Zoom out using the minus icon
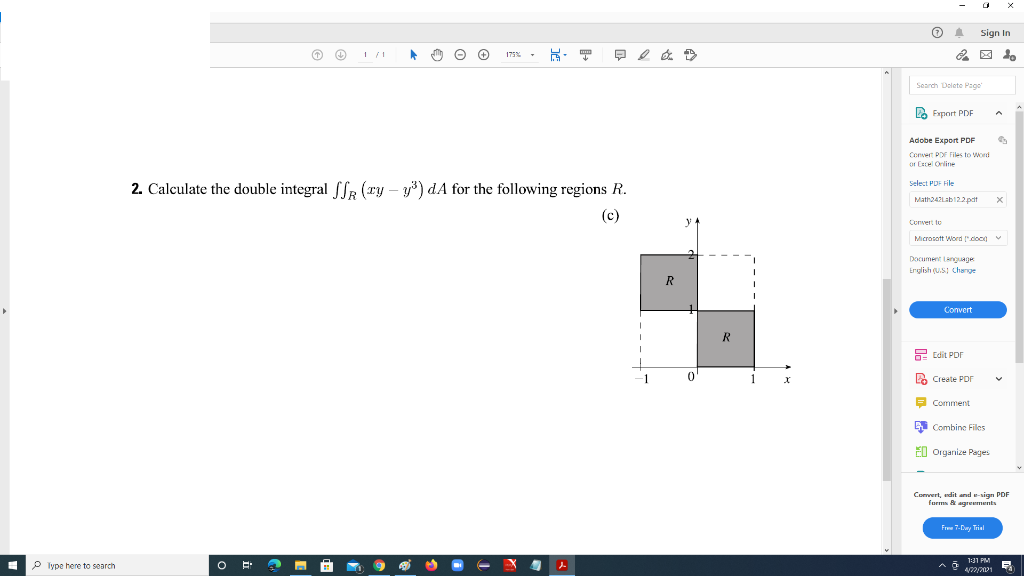1024x576 pixels. coord(460,55)
